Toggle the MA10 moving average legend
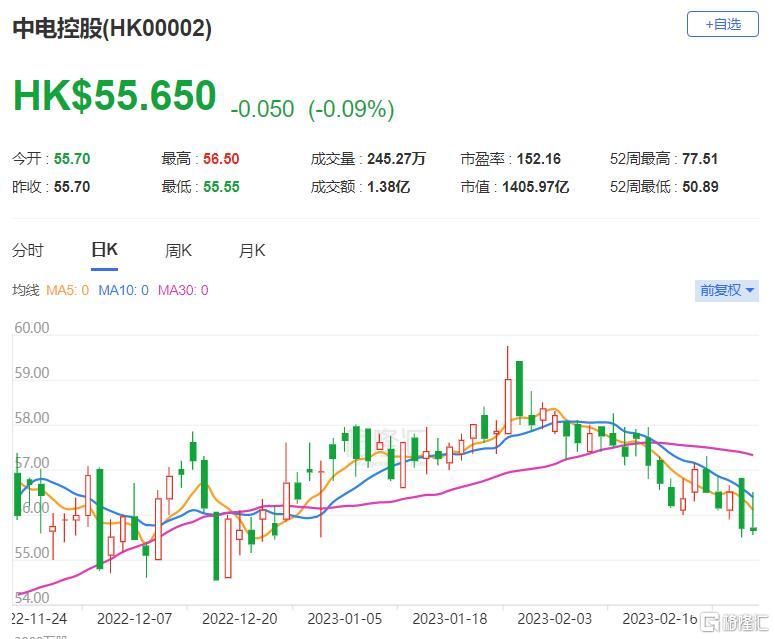Image resolution: width=775 pixels, height=639 pixels. coord(124,290)
